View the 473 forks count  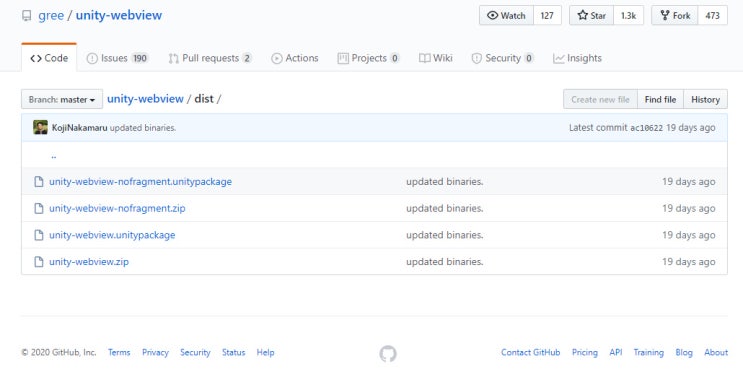click(x=713, y=16)
